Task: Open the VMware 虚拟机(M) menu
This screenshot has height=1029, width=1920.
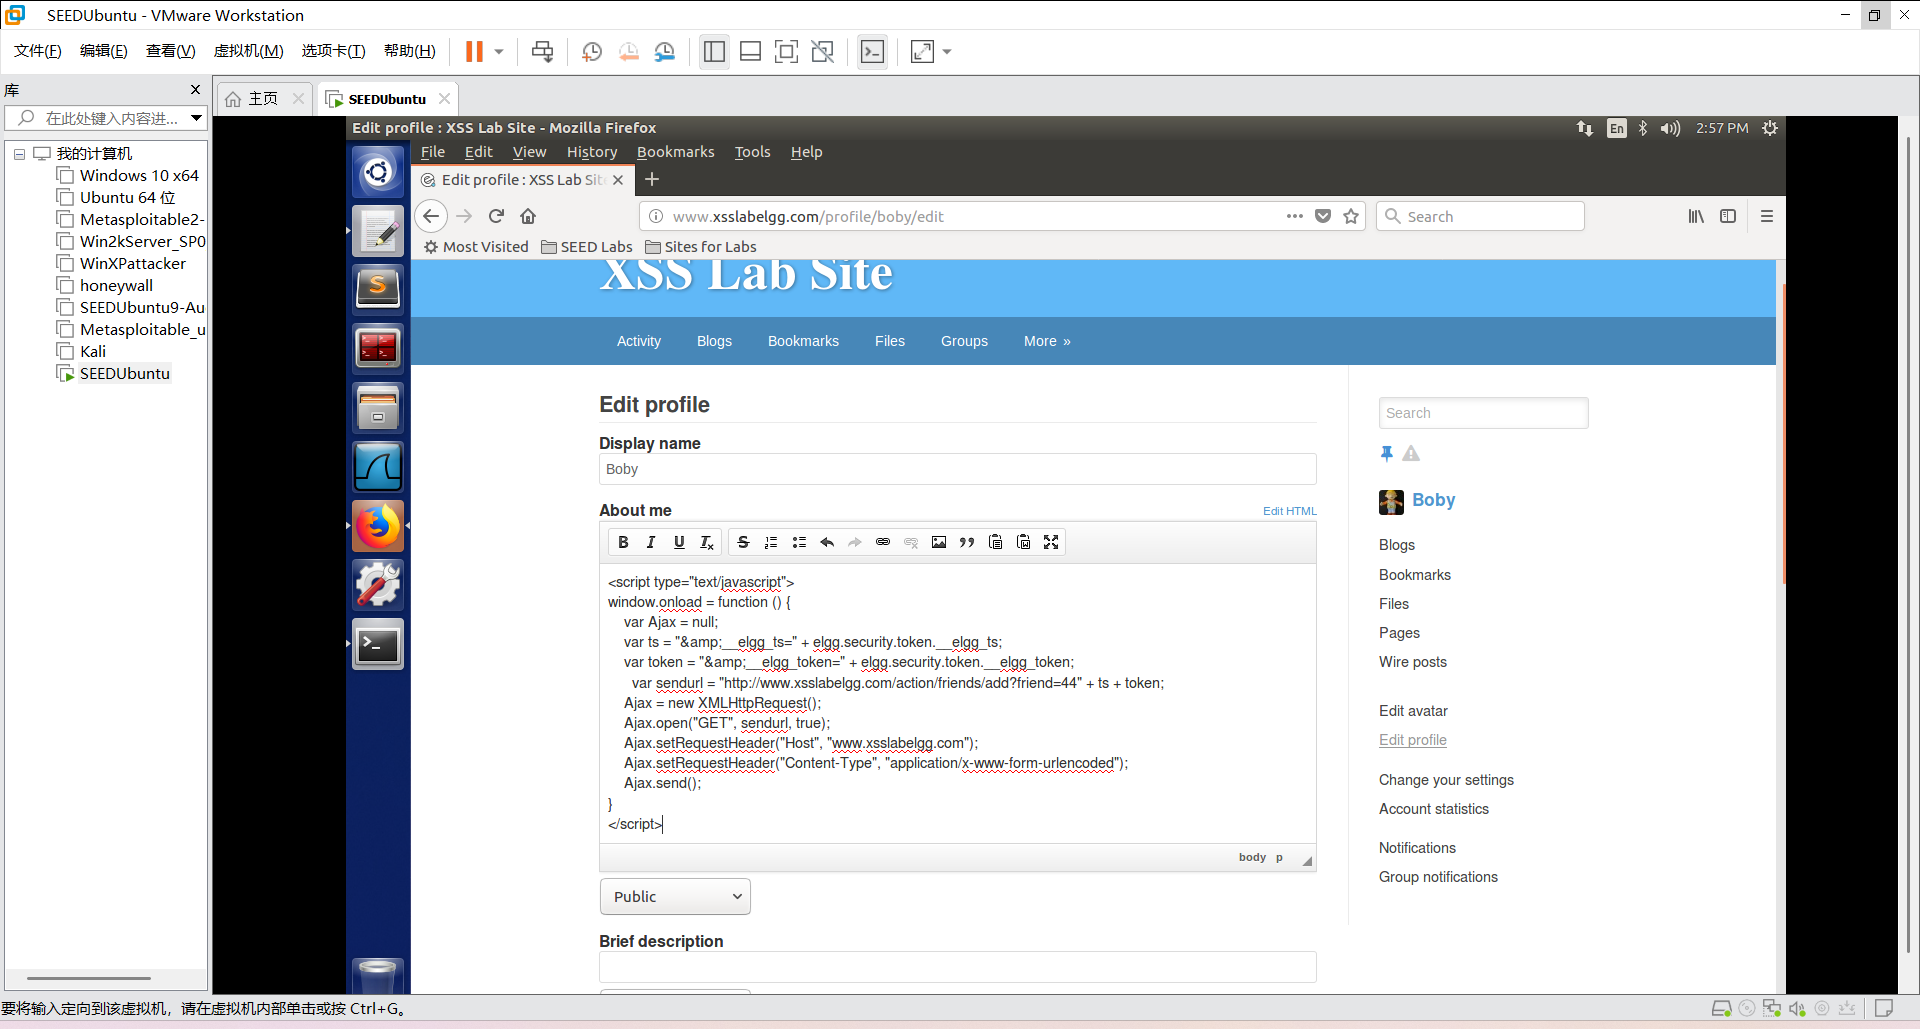Action: (248, 51)
